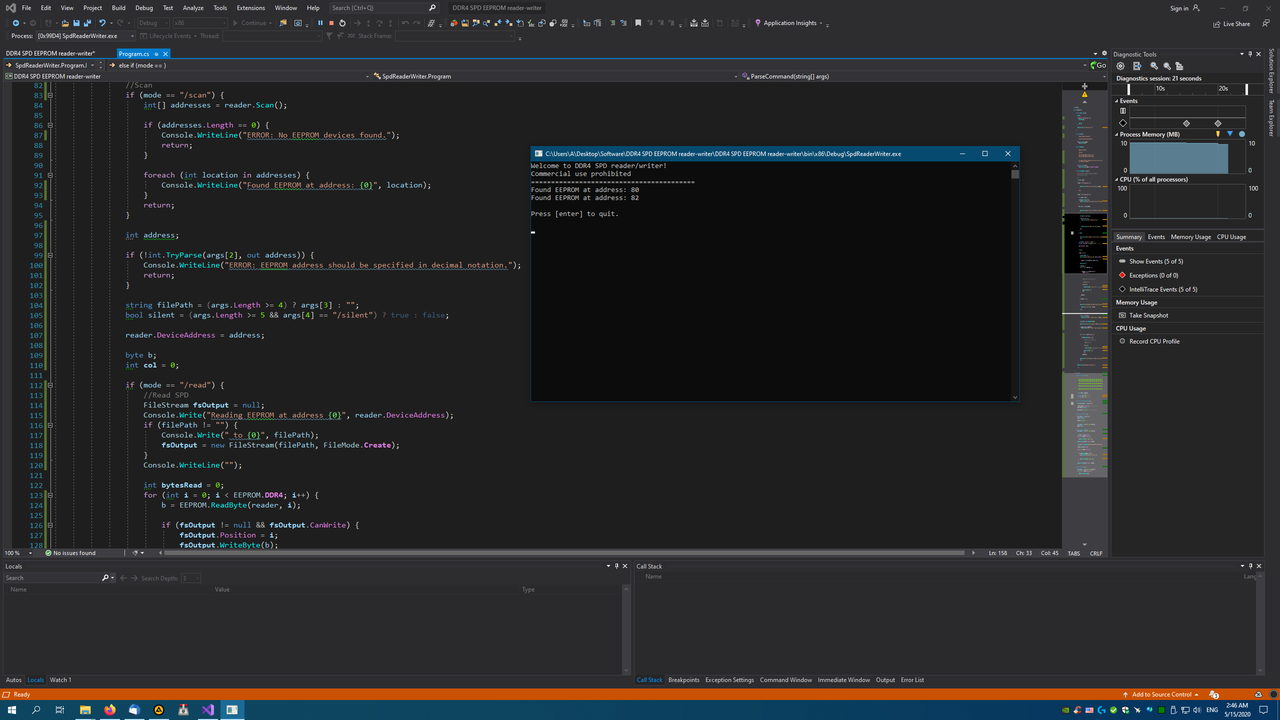Stop debugging with the red square

point(331,23)
